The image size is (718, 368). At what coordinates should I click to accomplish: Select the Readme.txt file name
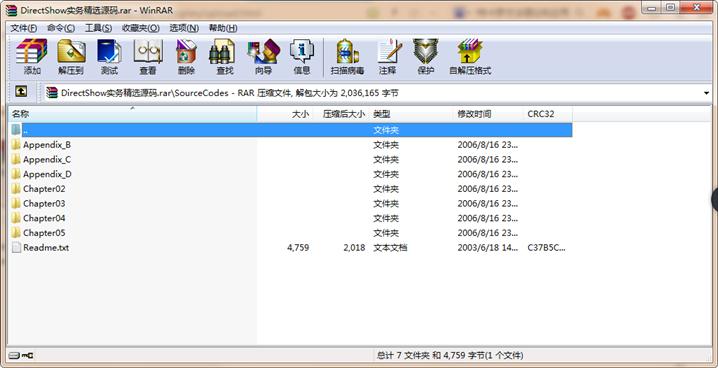point(46,247)
